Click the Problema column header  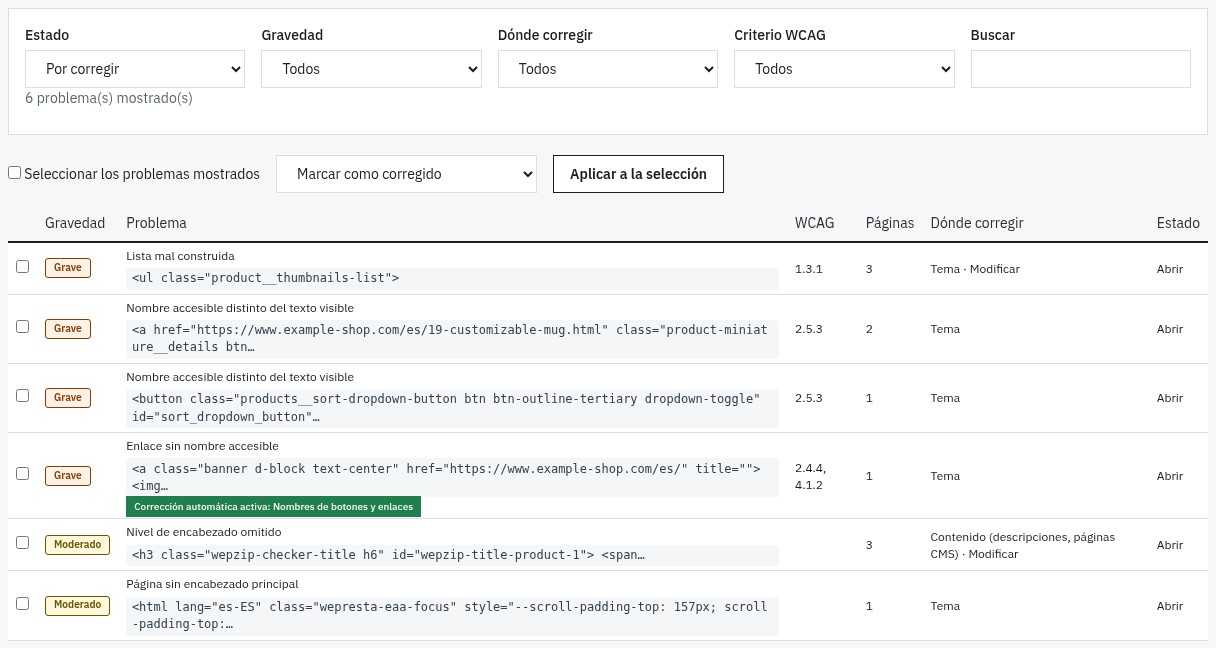(156, 223)
